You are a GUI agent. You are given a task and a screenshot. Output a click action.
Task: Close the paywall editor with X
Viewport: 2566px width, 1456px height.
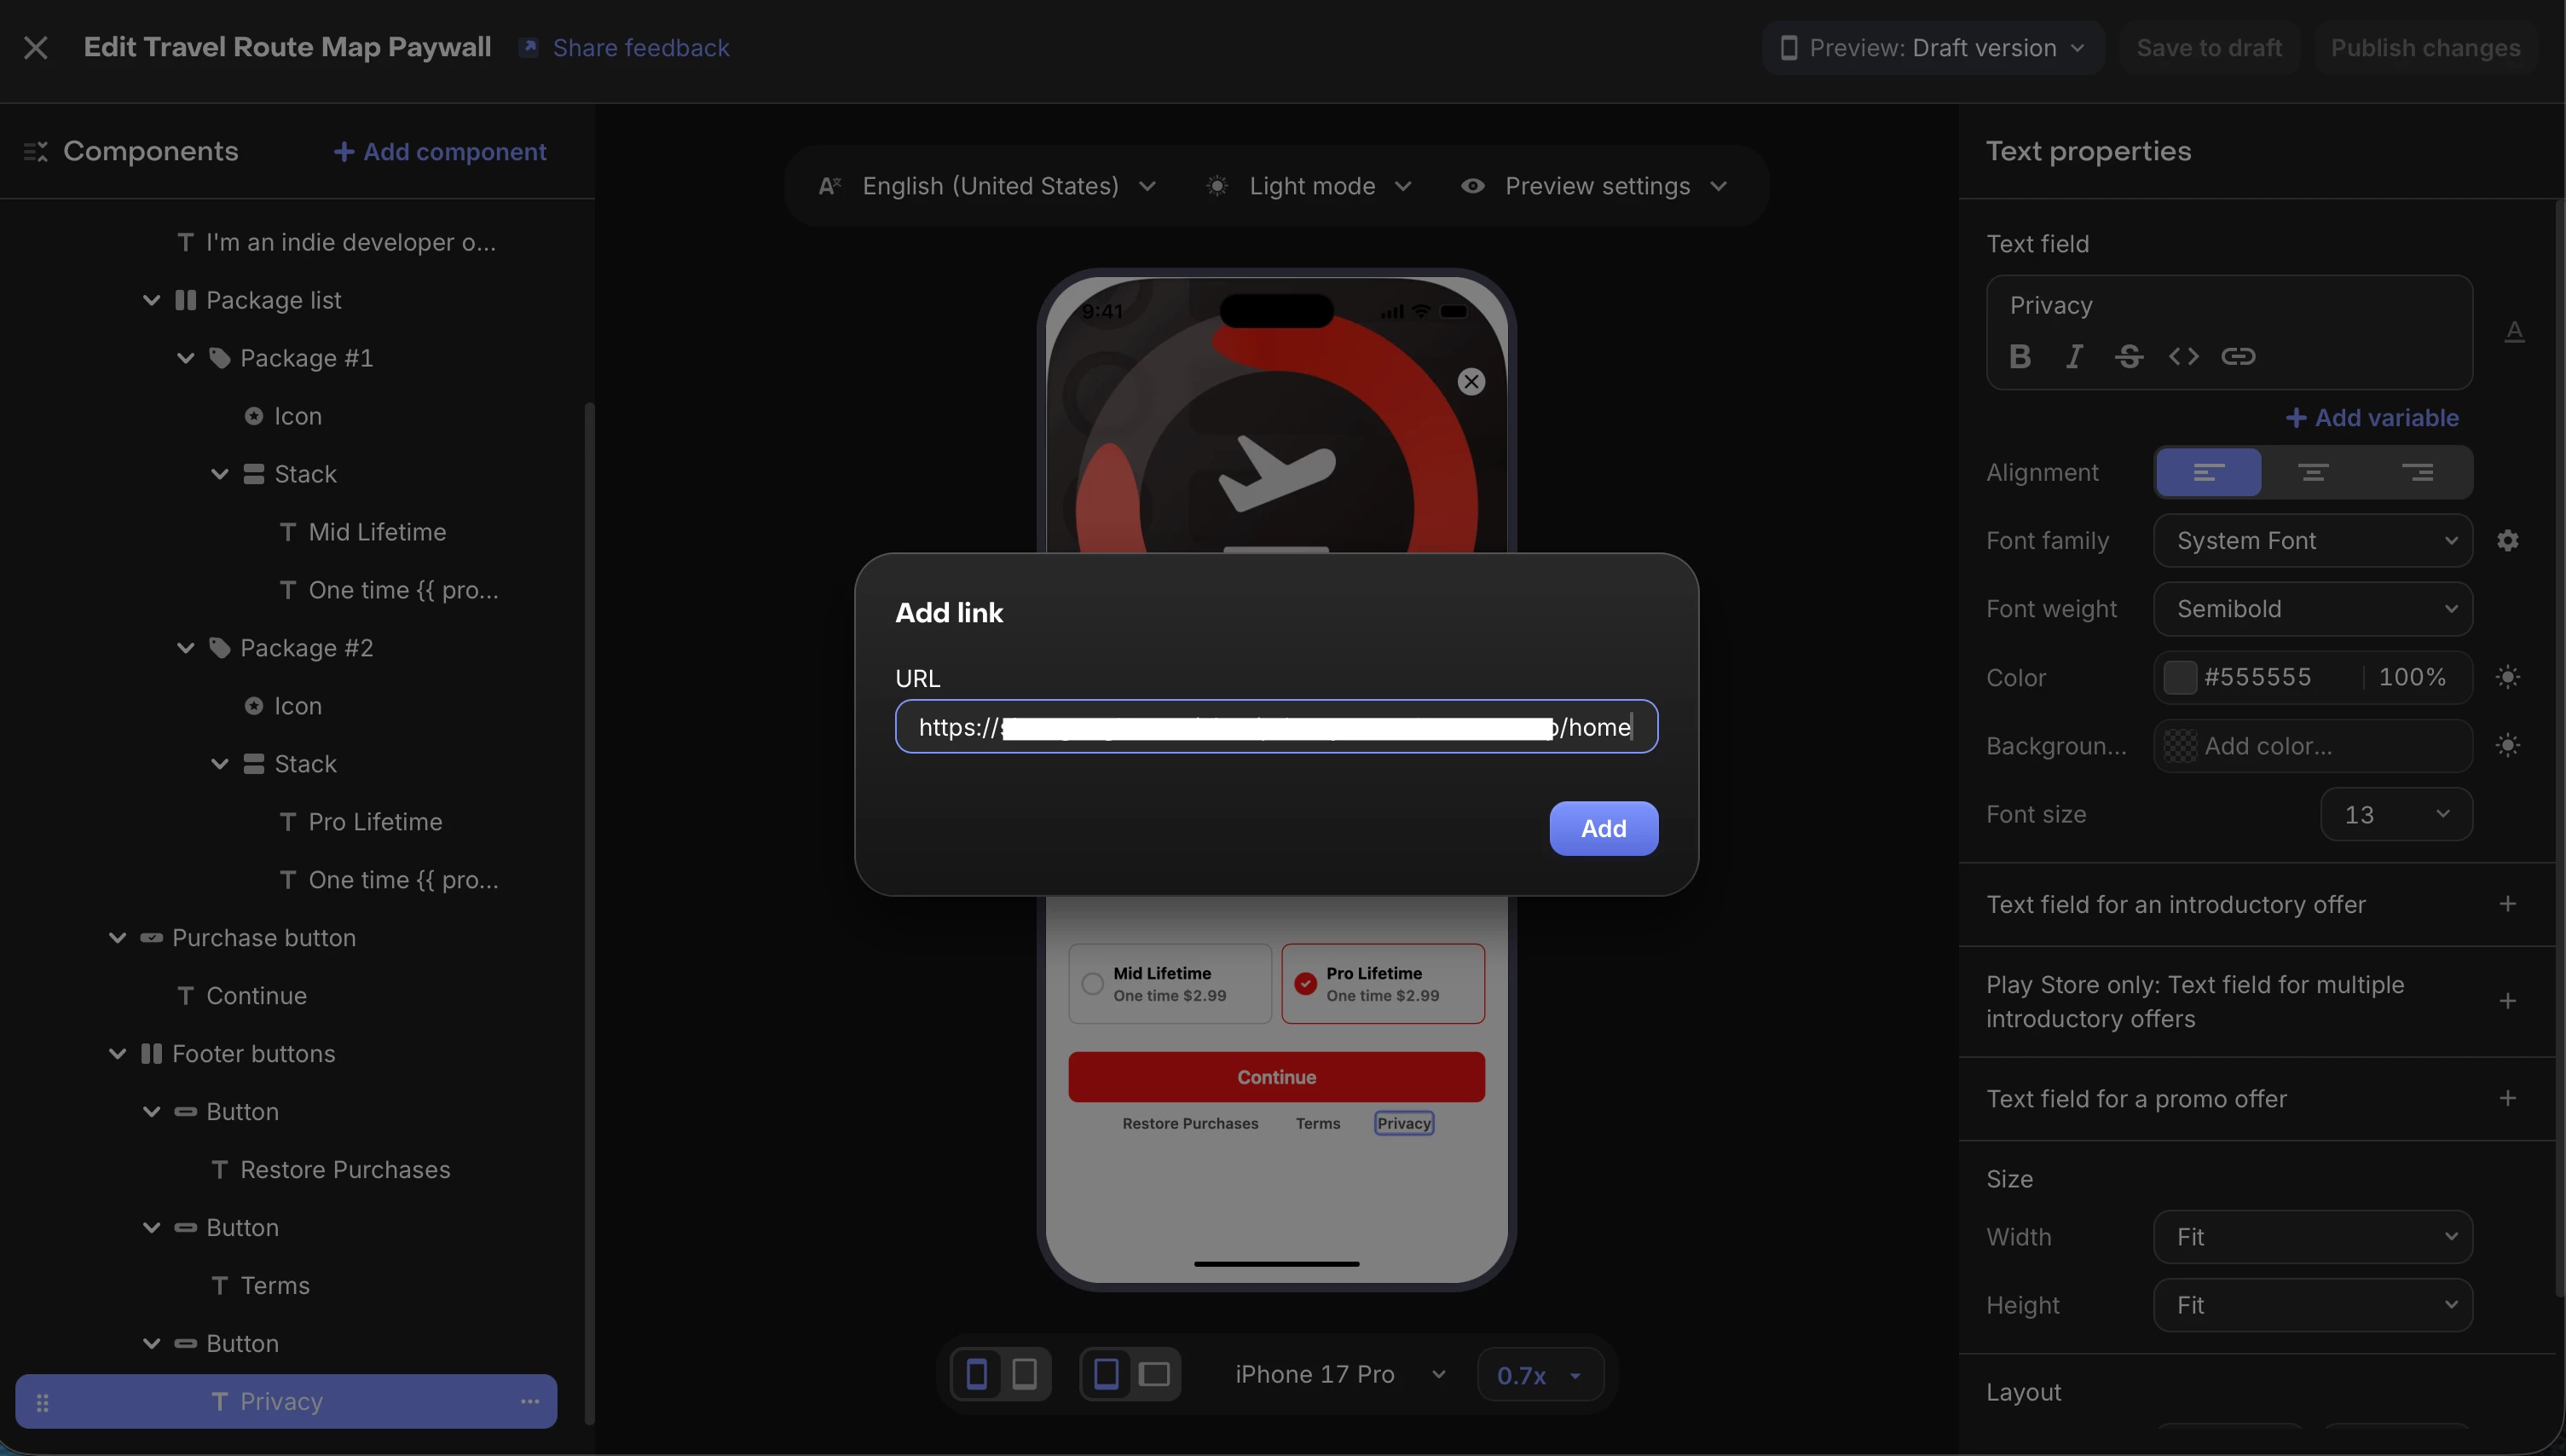click(x=36, y=47)
